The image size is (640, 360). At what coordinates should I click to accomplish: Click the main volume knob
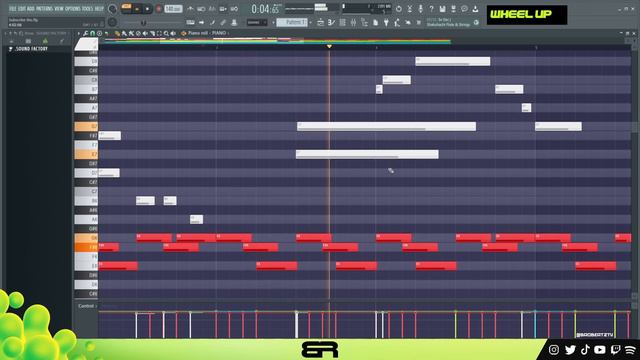112,9
